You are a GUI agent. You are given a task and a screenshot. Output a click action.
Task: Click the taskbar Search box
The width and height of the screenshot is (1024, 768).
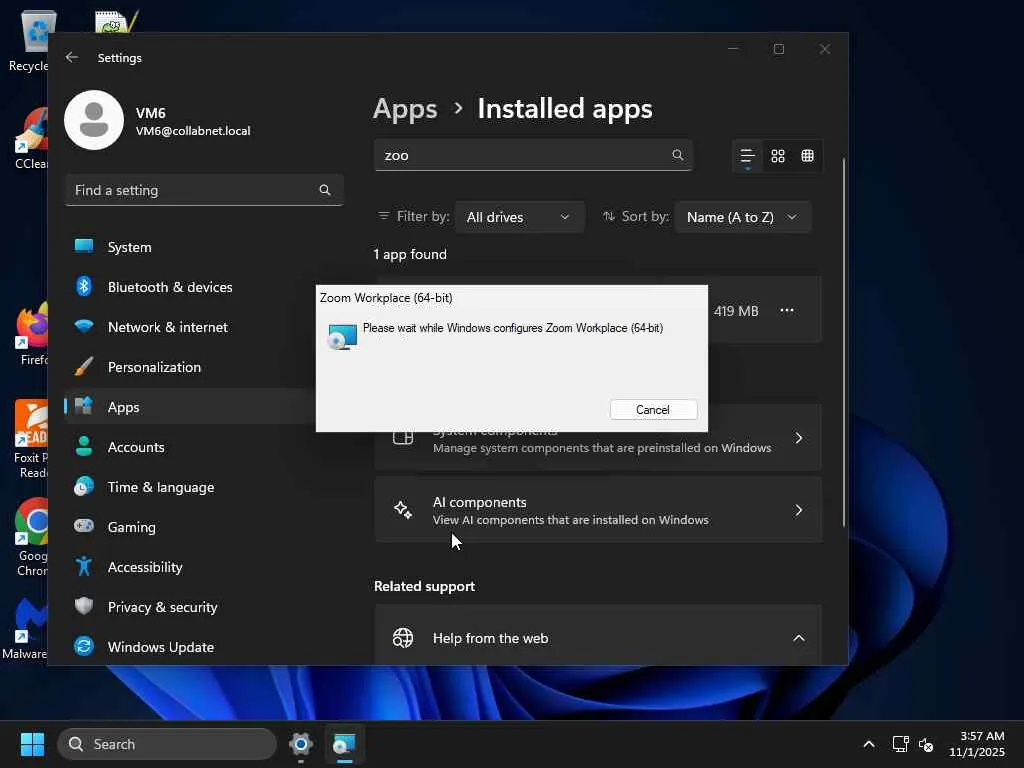[167, 744]
